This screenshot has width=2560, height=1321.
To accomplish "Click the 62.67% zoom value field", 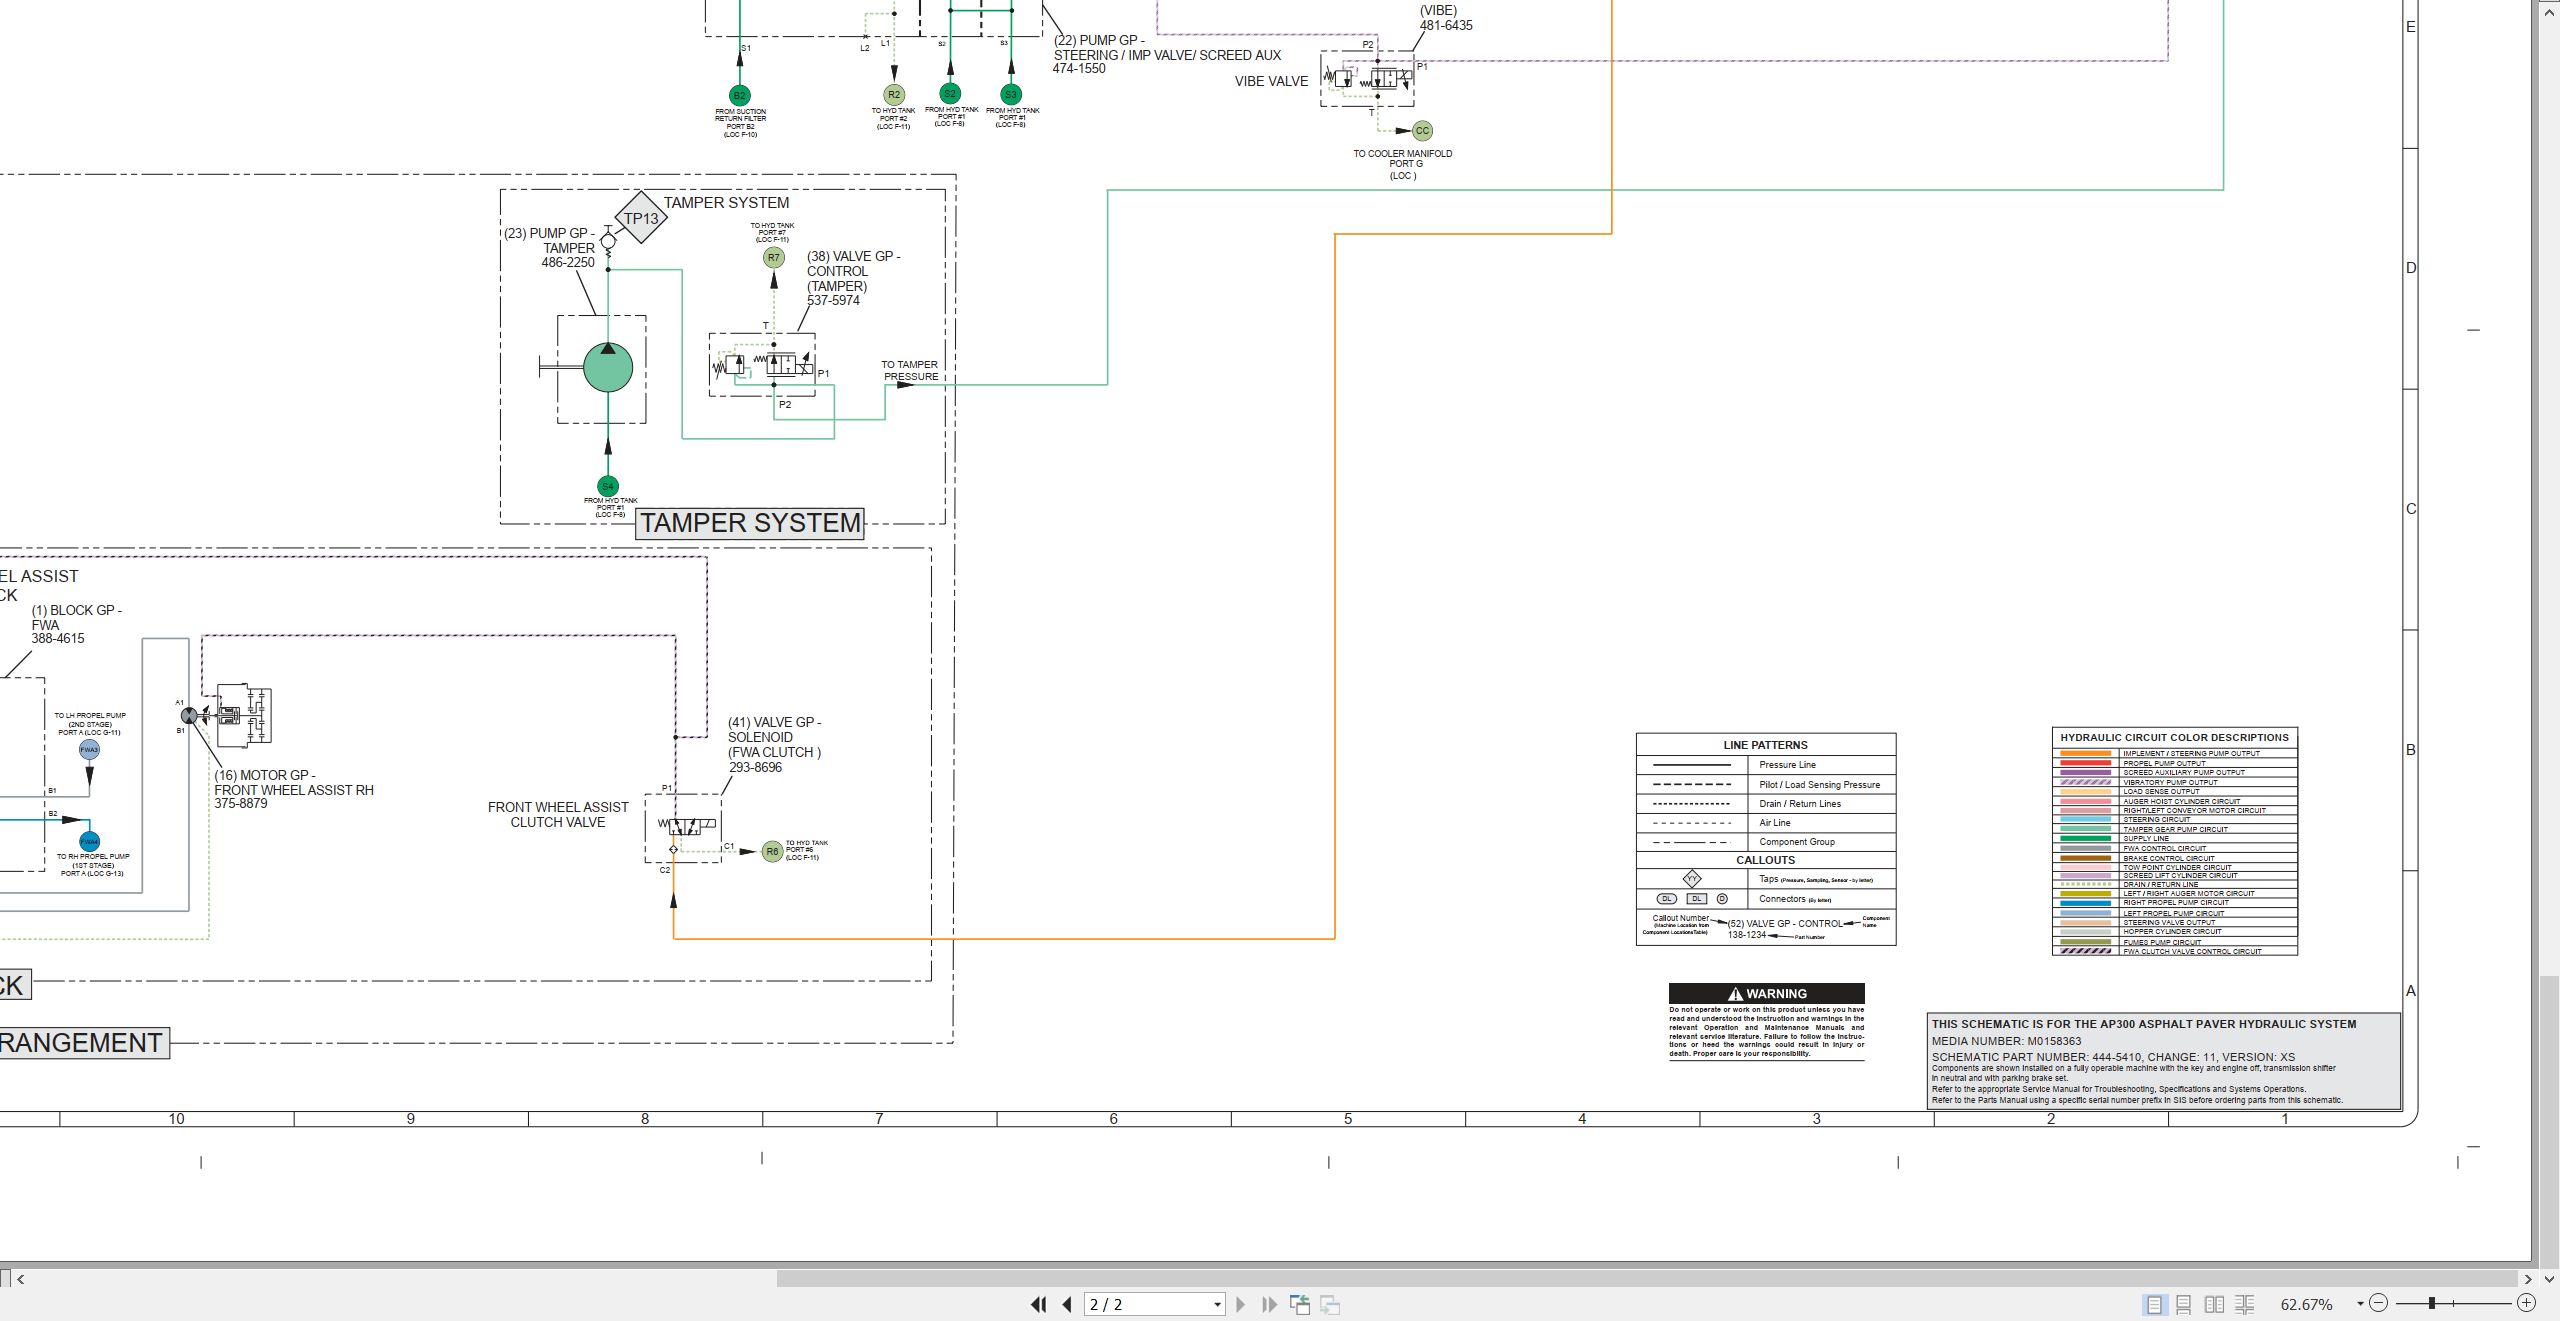I will pos(2306,1304).
